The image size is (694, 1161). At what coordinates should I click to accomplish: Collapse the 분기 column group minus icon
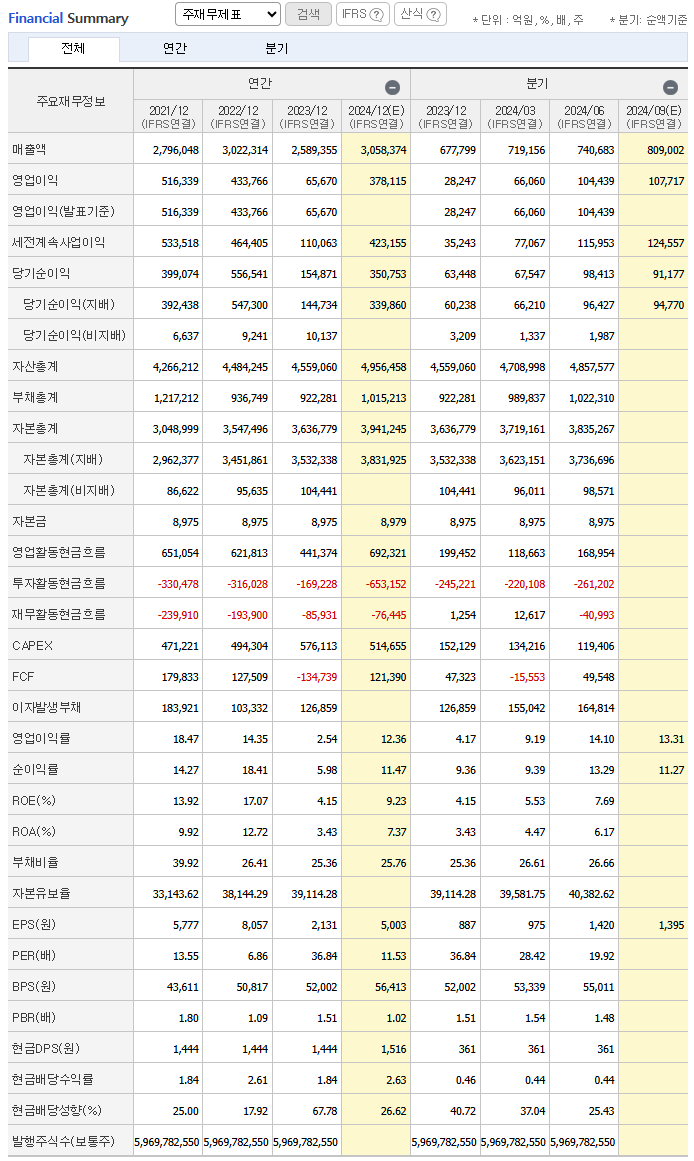tap(670, 87)
